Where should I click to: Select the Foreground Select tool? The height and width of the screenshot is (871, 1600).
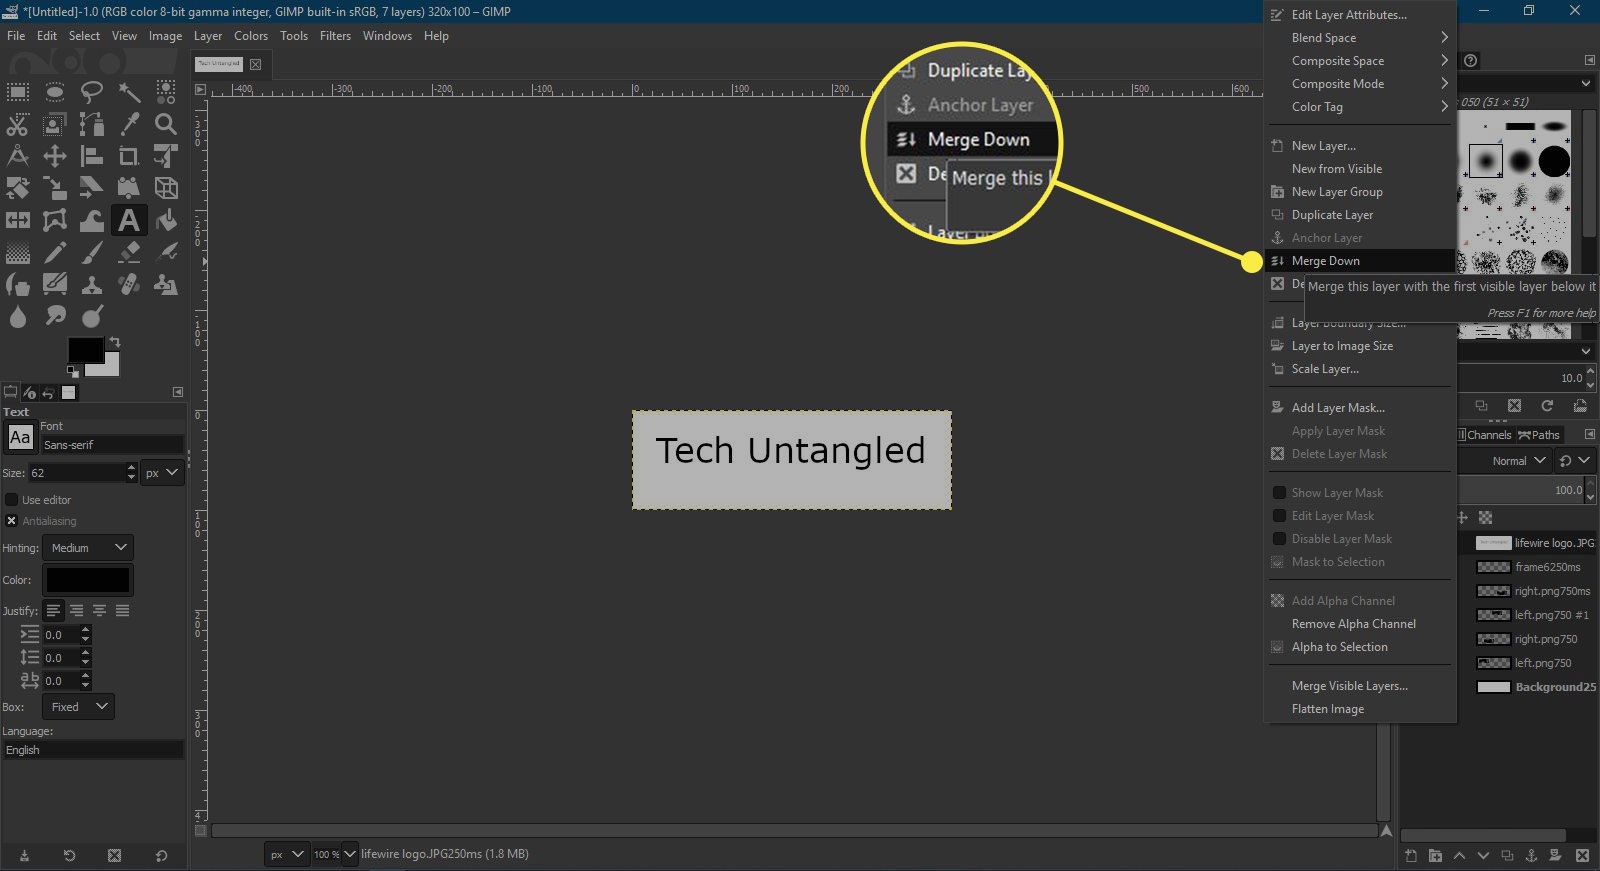[55, 124]
